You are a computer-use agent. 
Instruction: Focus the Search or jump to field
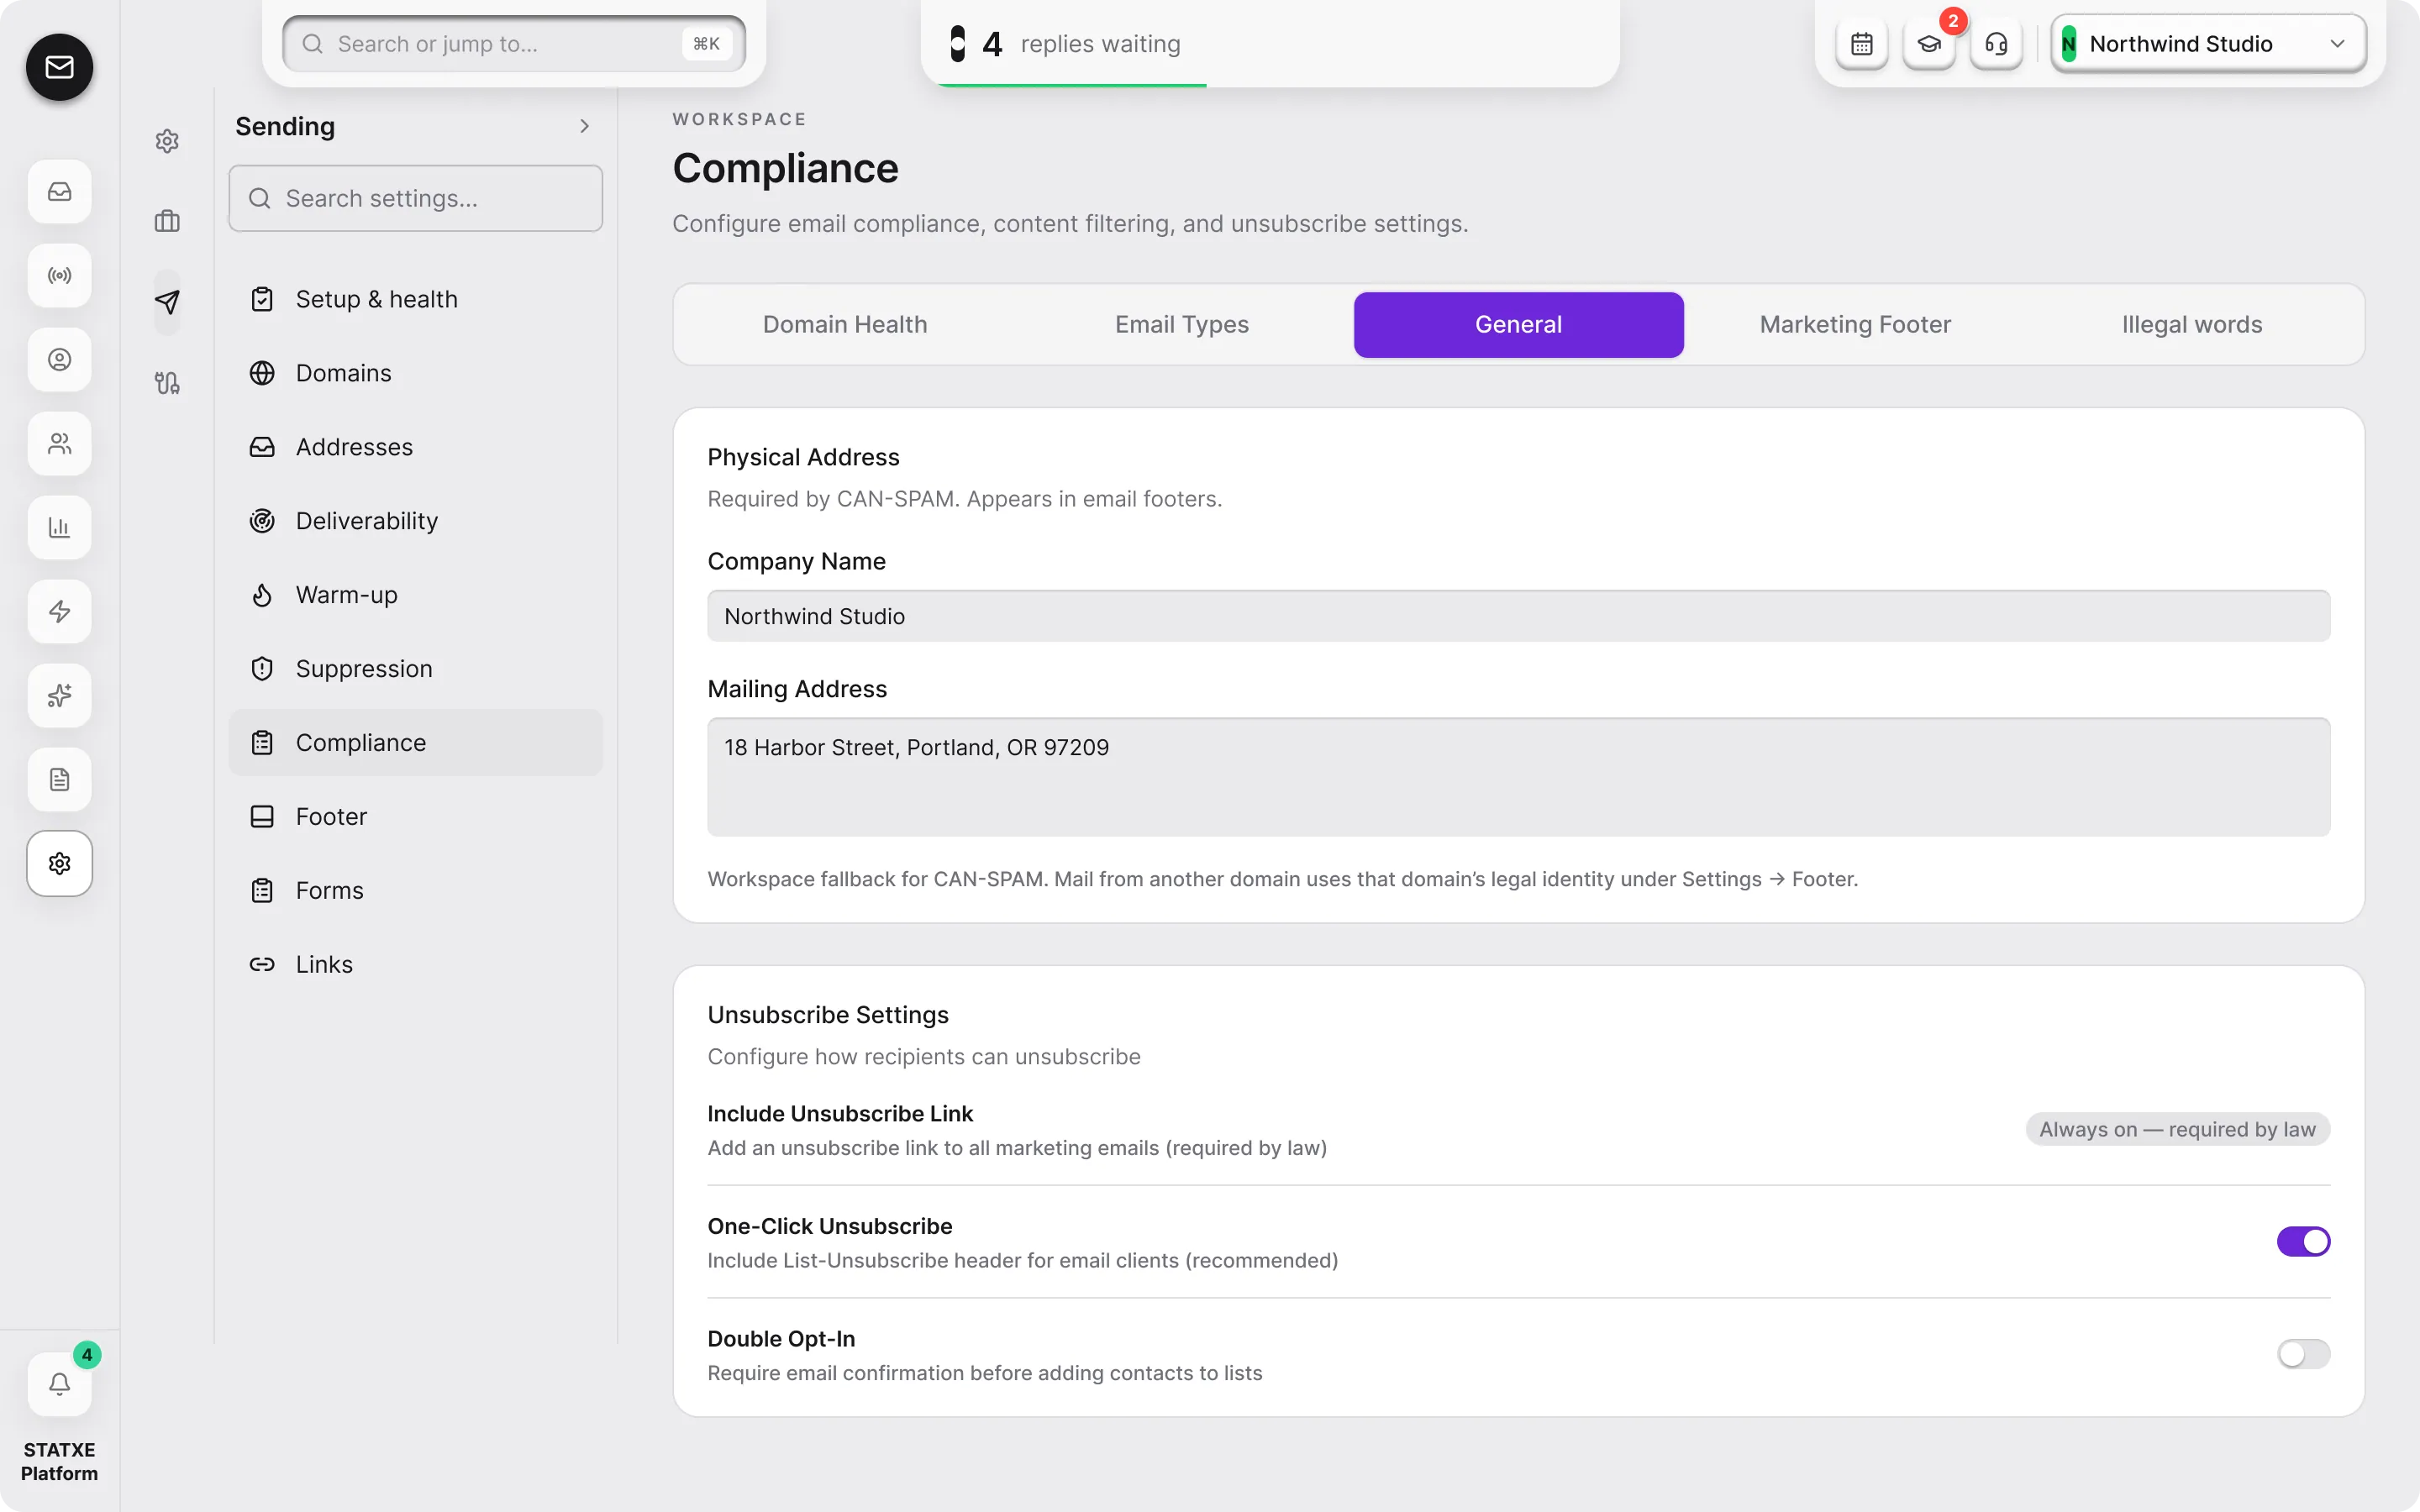pos(514,44)
